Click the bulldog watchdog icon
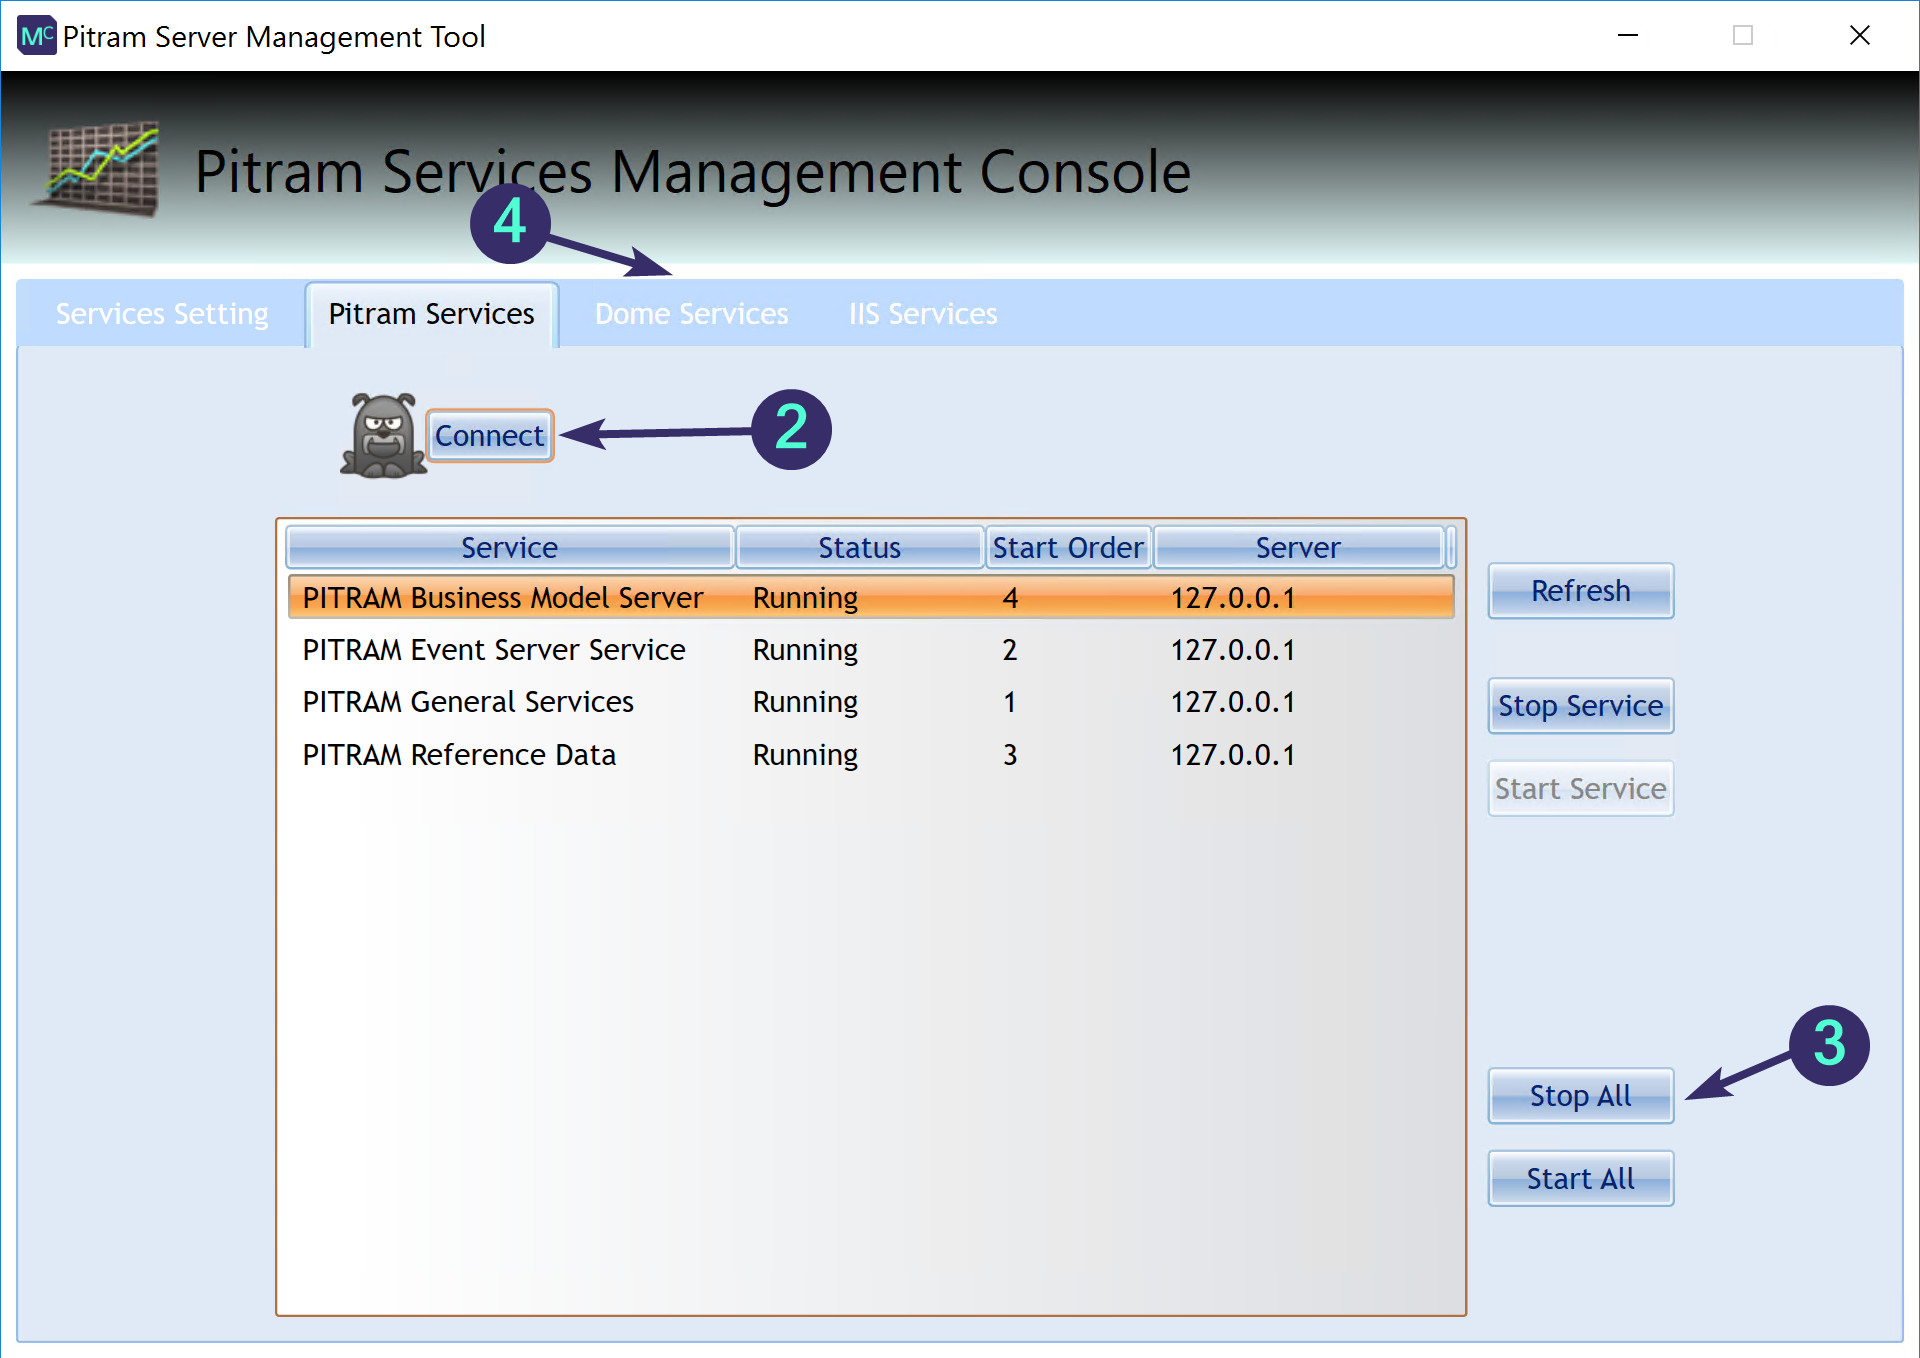The width and height of the screenshot is (1920, 1358). pyautogui.click(x=382, y=436)
